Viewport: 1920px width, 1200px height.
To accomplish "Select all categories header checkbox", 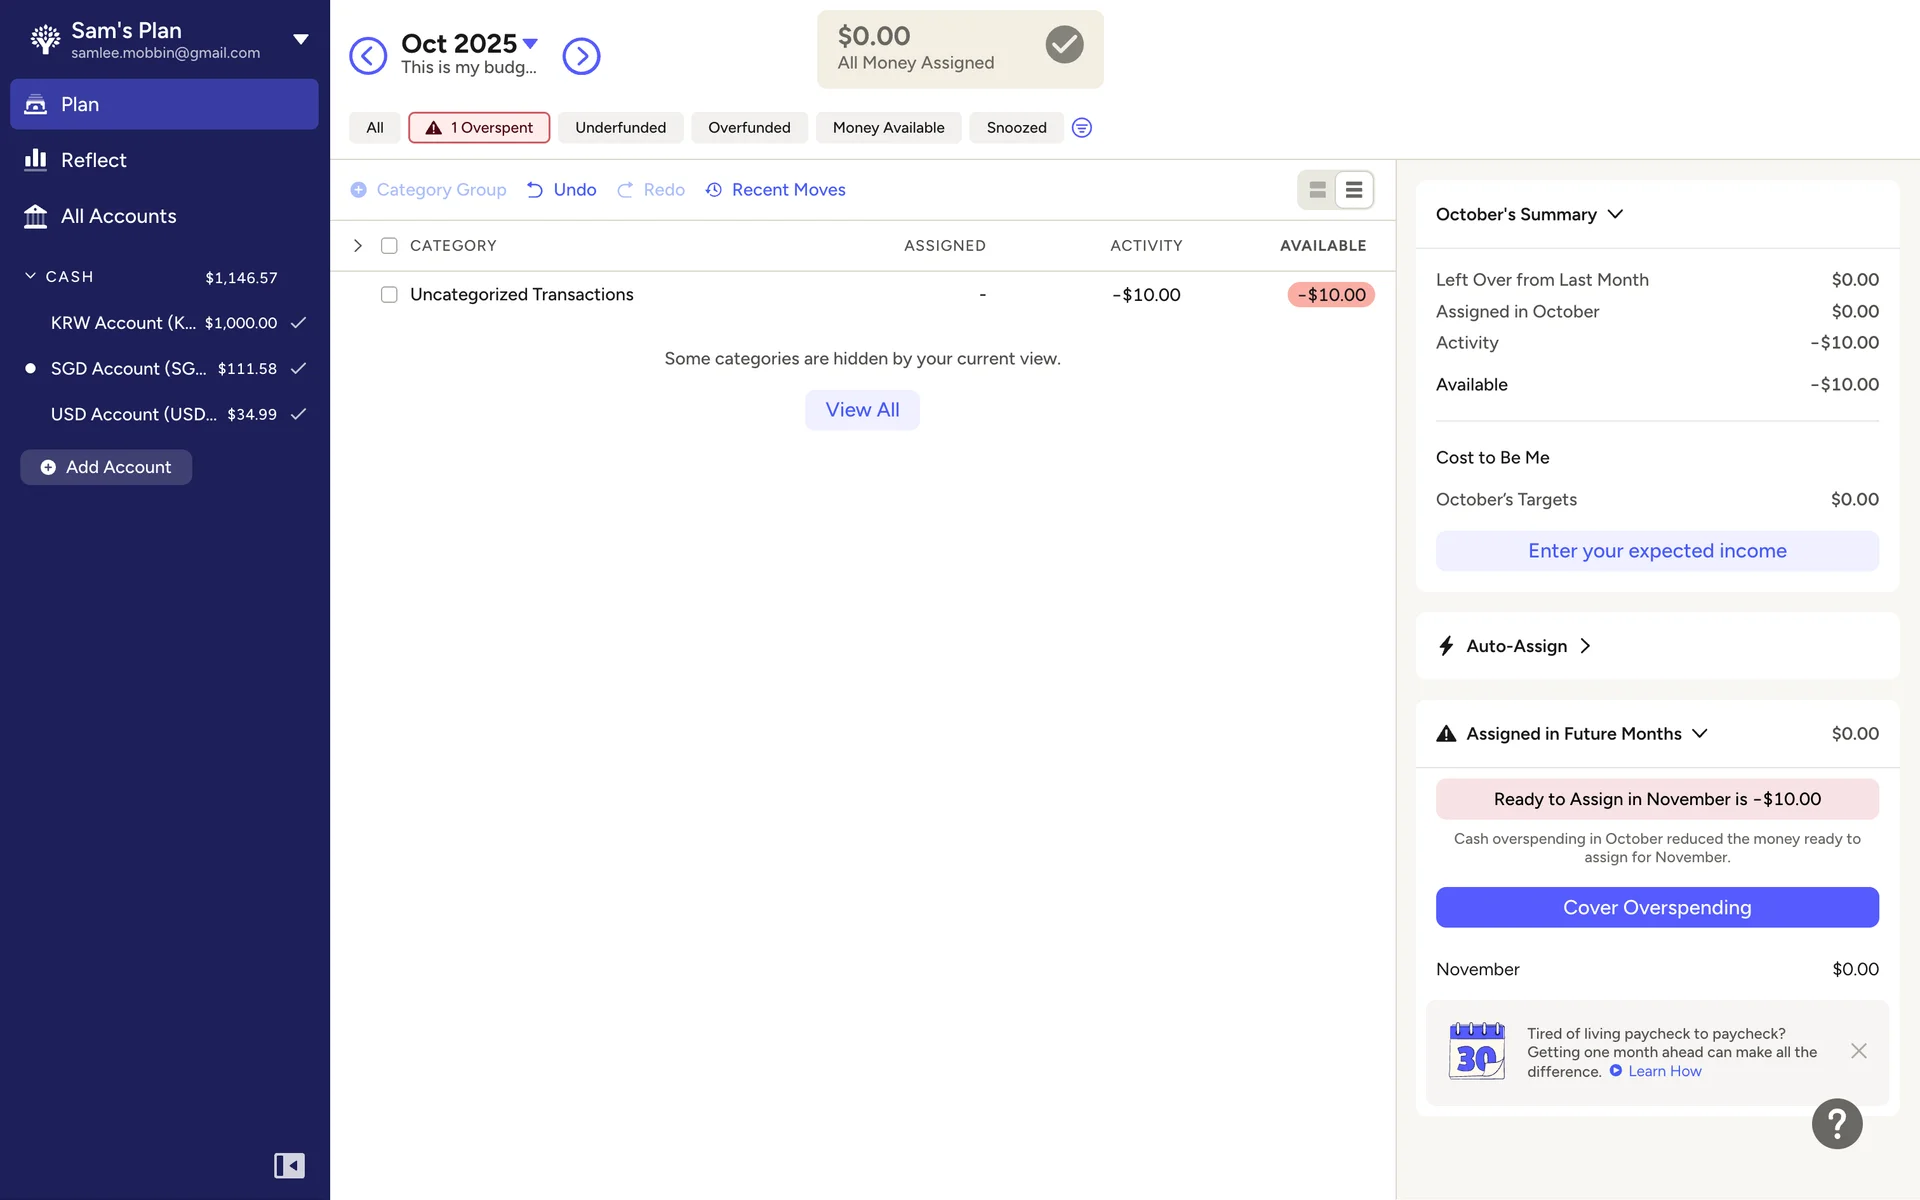I will pos(389,246).
